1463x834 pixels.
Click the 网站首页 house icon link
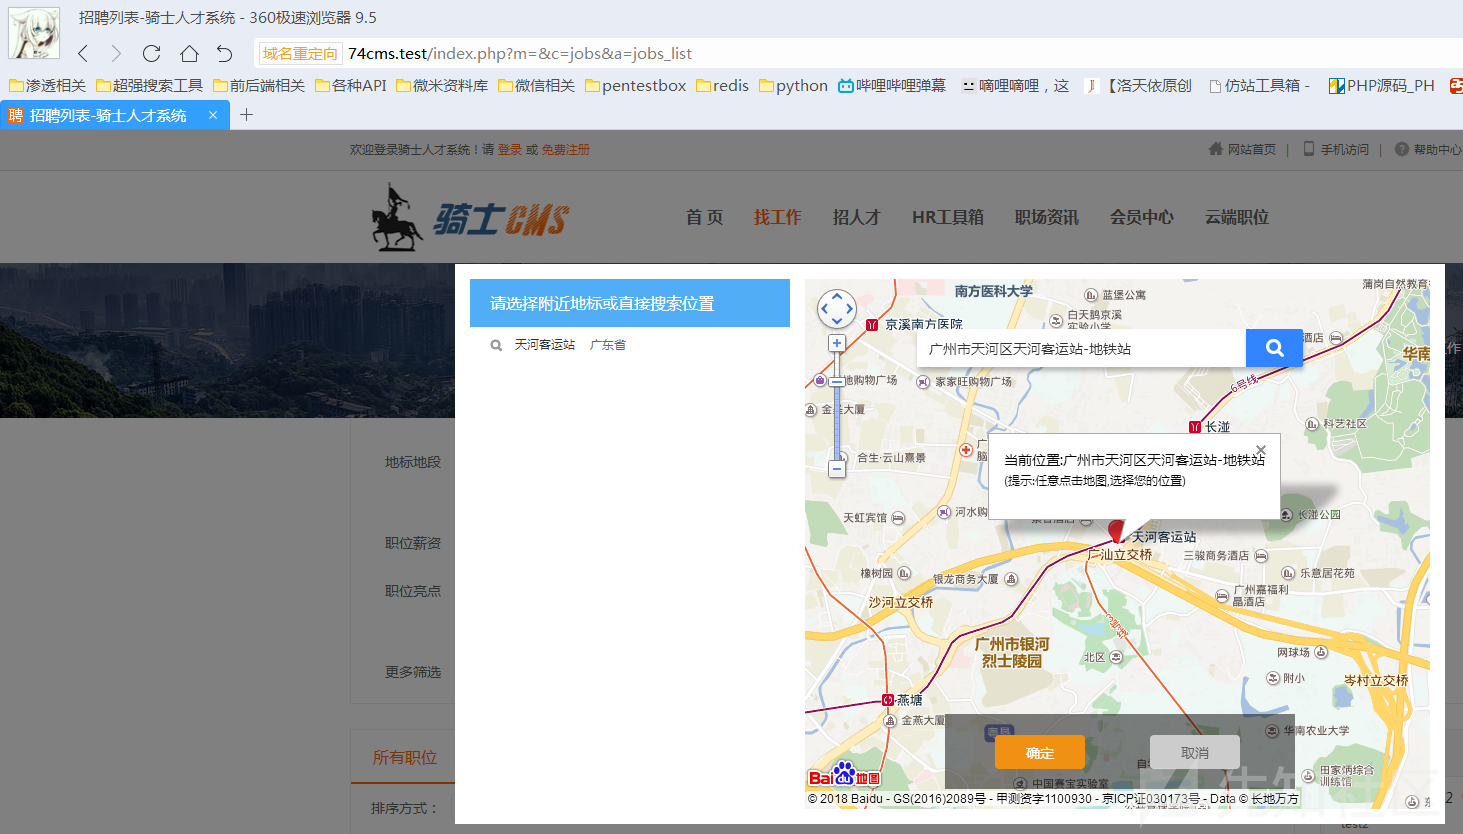pos(1242,149)
